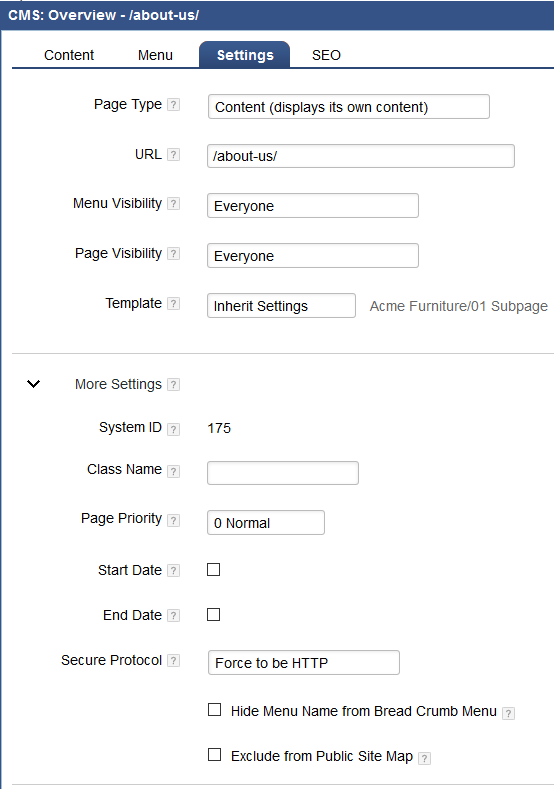The image size is (554, 789).
Task: Check Hide Menu Name from Bread Crumb Menu
Action: [214, 709]
